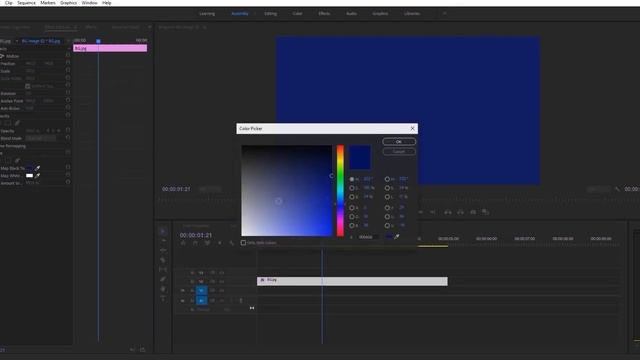Pick the Color Picker eyedropper tool
Image resolution: width=640 pixels, height=360 pixels.
click(397, 236)
